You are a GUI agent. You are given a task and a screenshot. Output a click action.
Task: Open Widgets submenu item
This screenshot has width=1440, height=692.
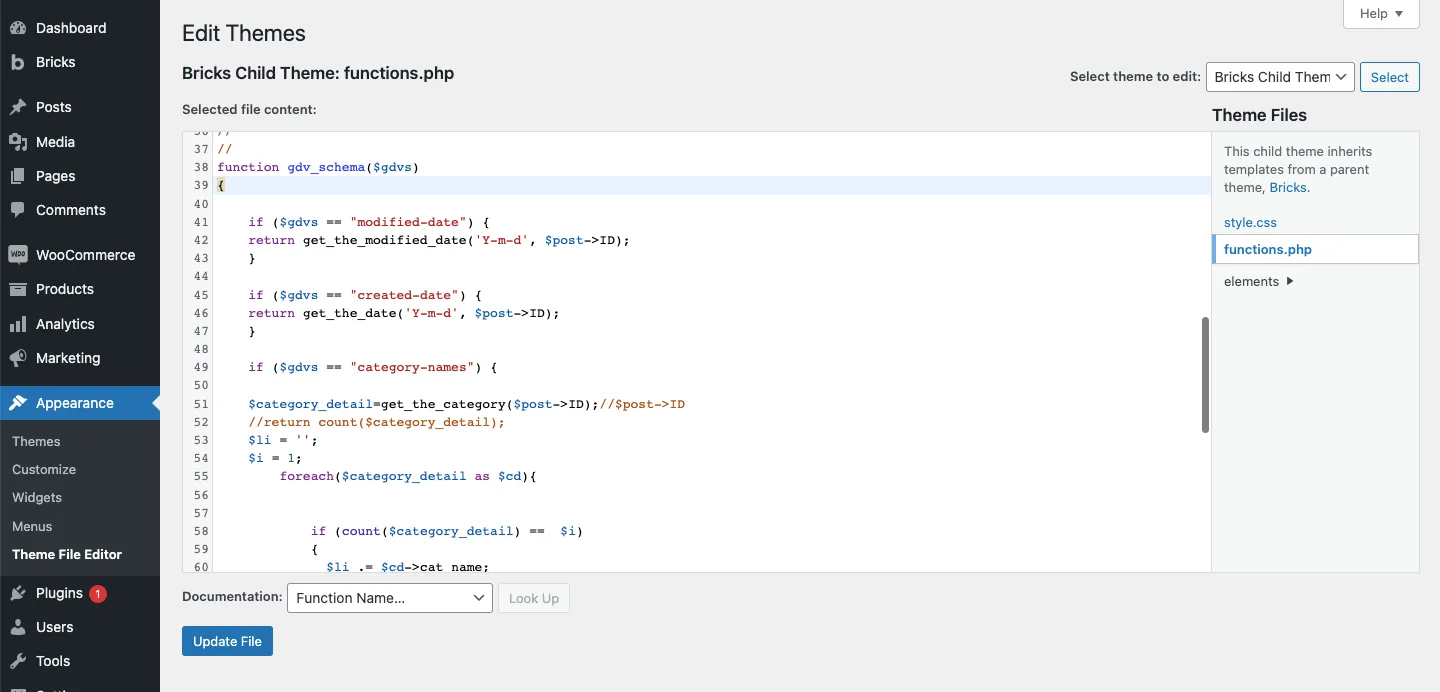tap(37, 497)
